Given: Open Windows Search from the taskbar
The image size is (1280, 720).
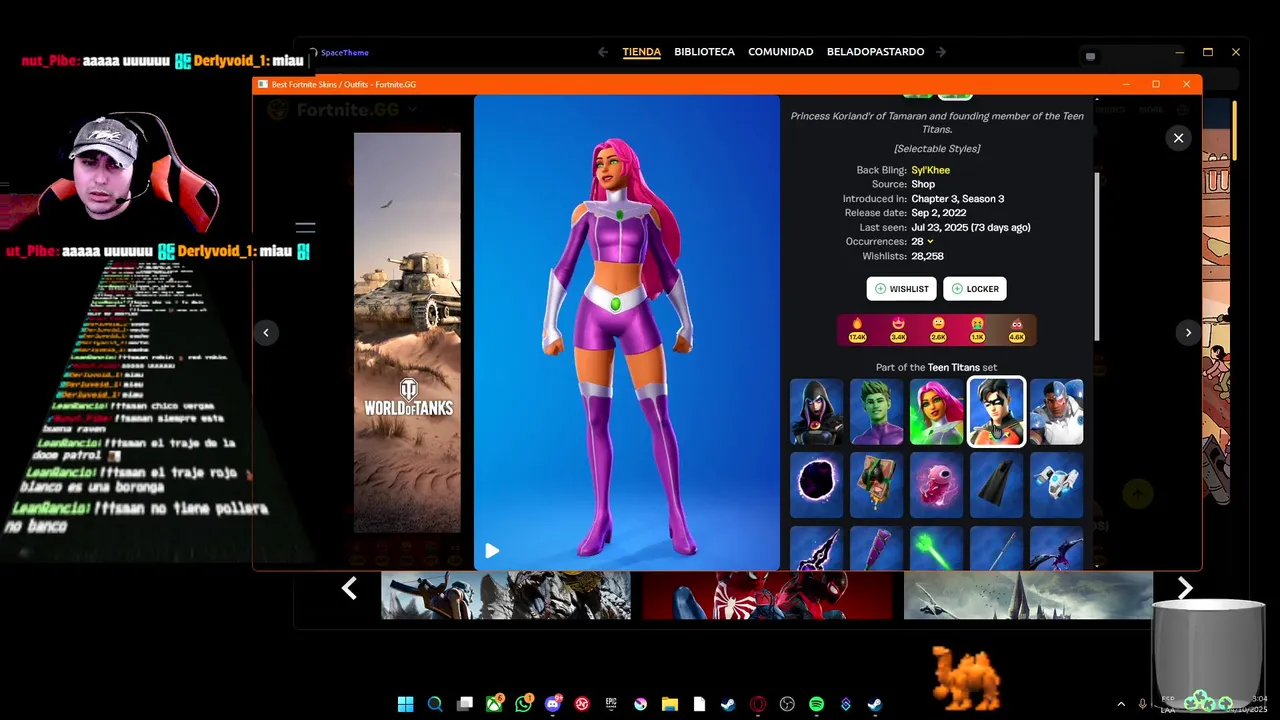Looking at the screenshot, I should pyautogui.click(x=435, y=704).
